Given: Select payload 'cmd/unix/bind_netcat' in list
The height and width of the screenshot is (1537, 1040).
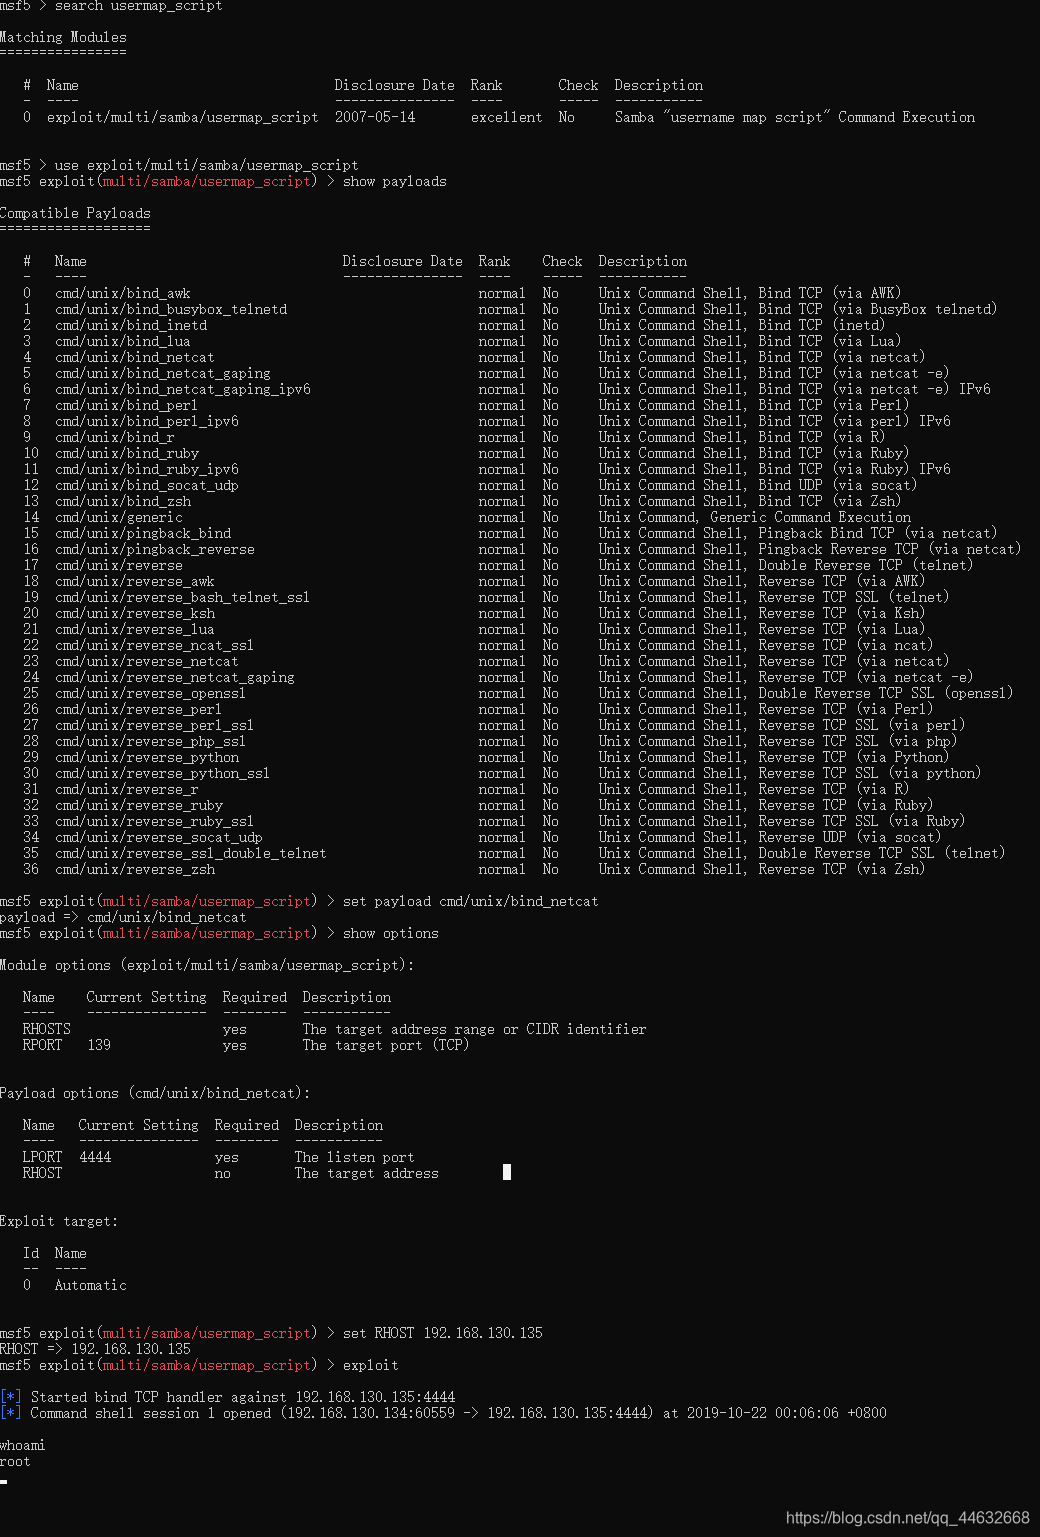Looking at the screenshot, I should pyautogui.click(x=134, y=357).
